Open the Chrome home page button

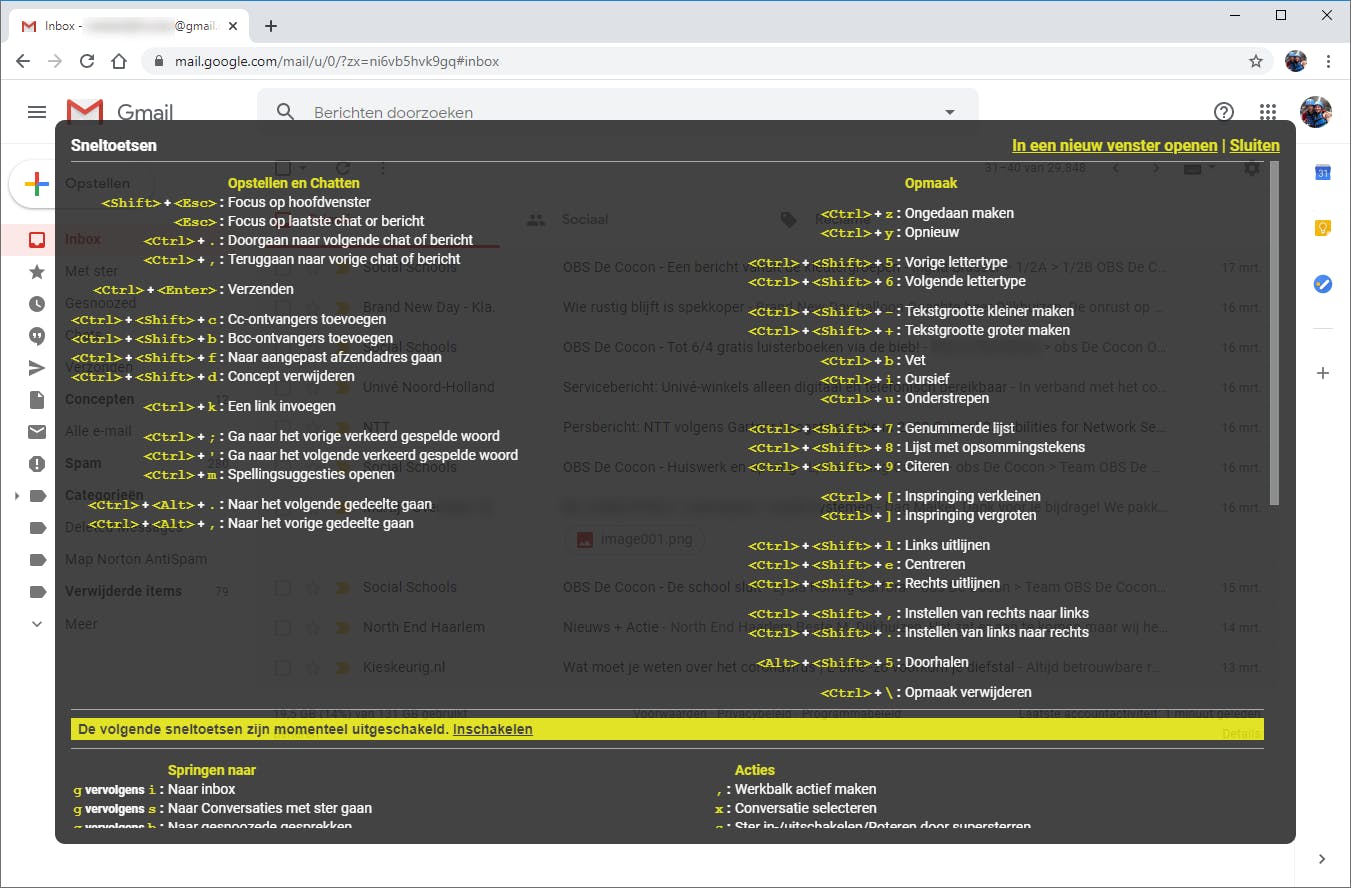[x=119, y=61]
